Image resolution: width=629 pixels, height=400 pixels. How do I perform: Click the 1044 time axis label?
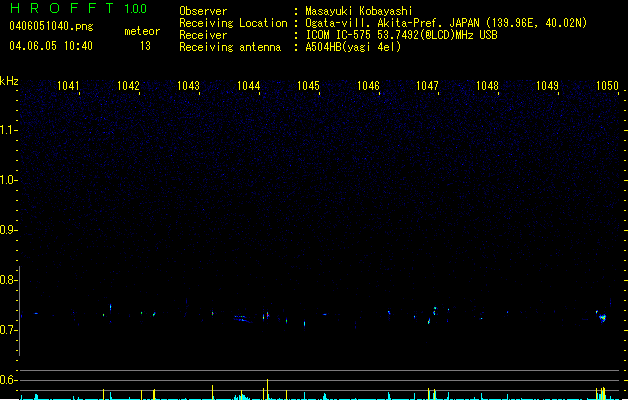click(248, 86)
